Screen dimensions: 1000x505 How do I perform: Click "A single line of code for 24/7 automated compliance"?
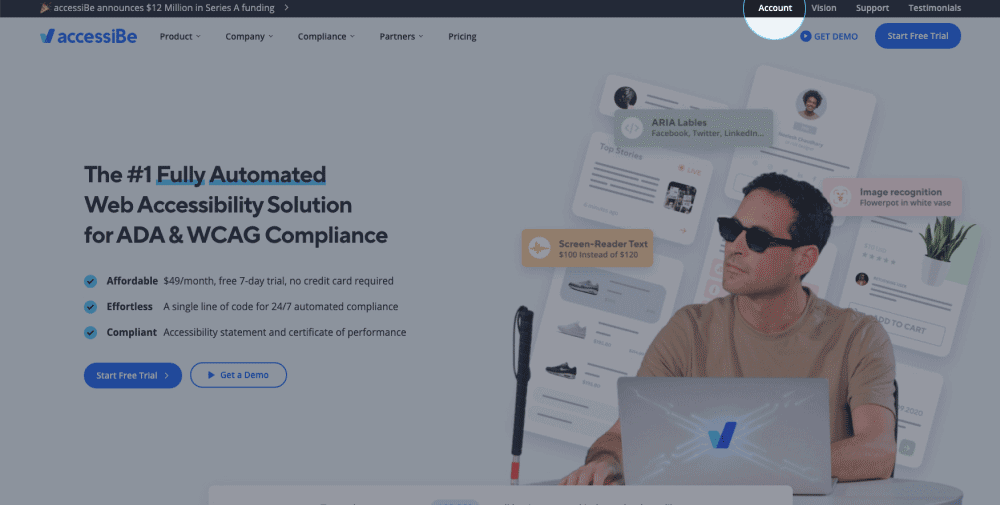tap(281, 307)
